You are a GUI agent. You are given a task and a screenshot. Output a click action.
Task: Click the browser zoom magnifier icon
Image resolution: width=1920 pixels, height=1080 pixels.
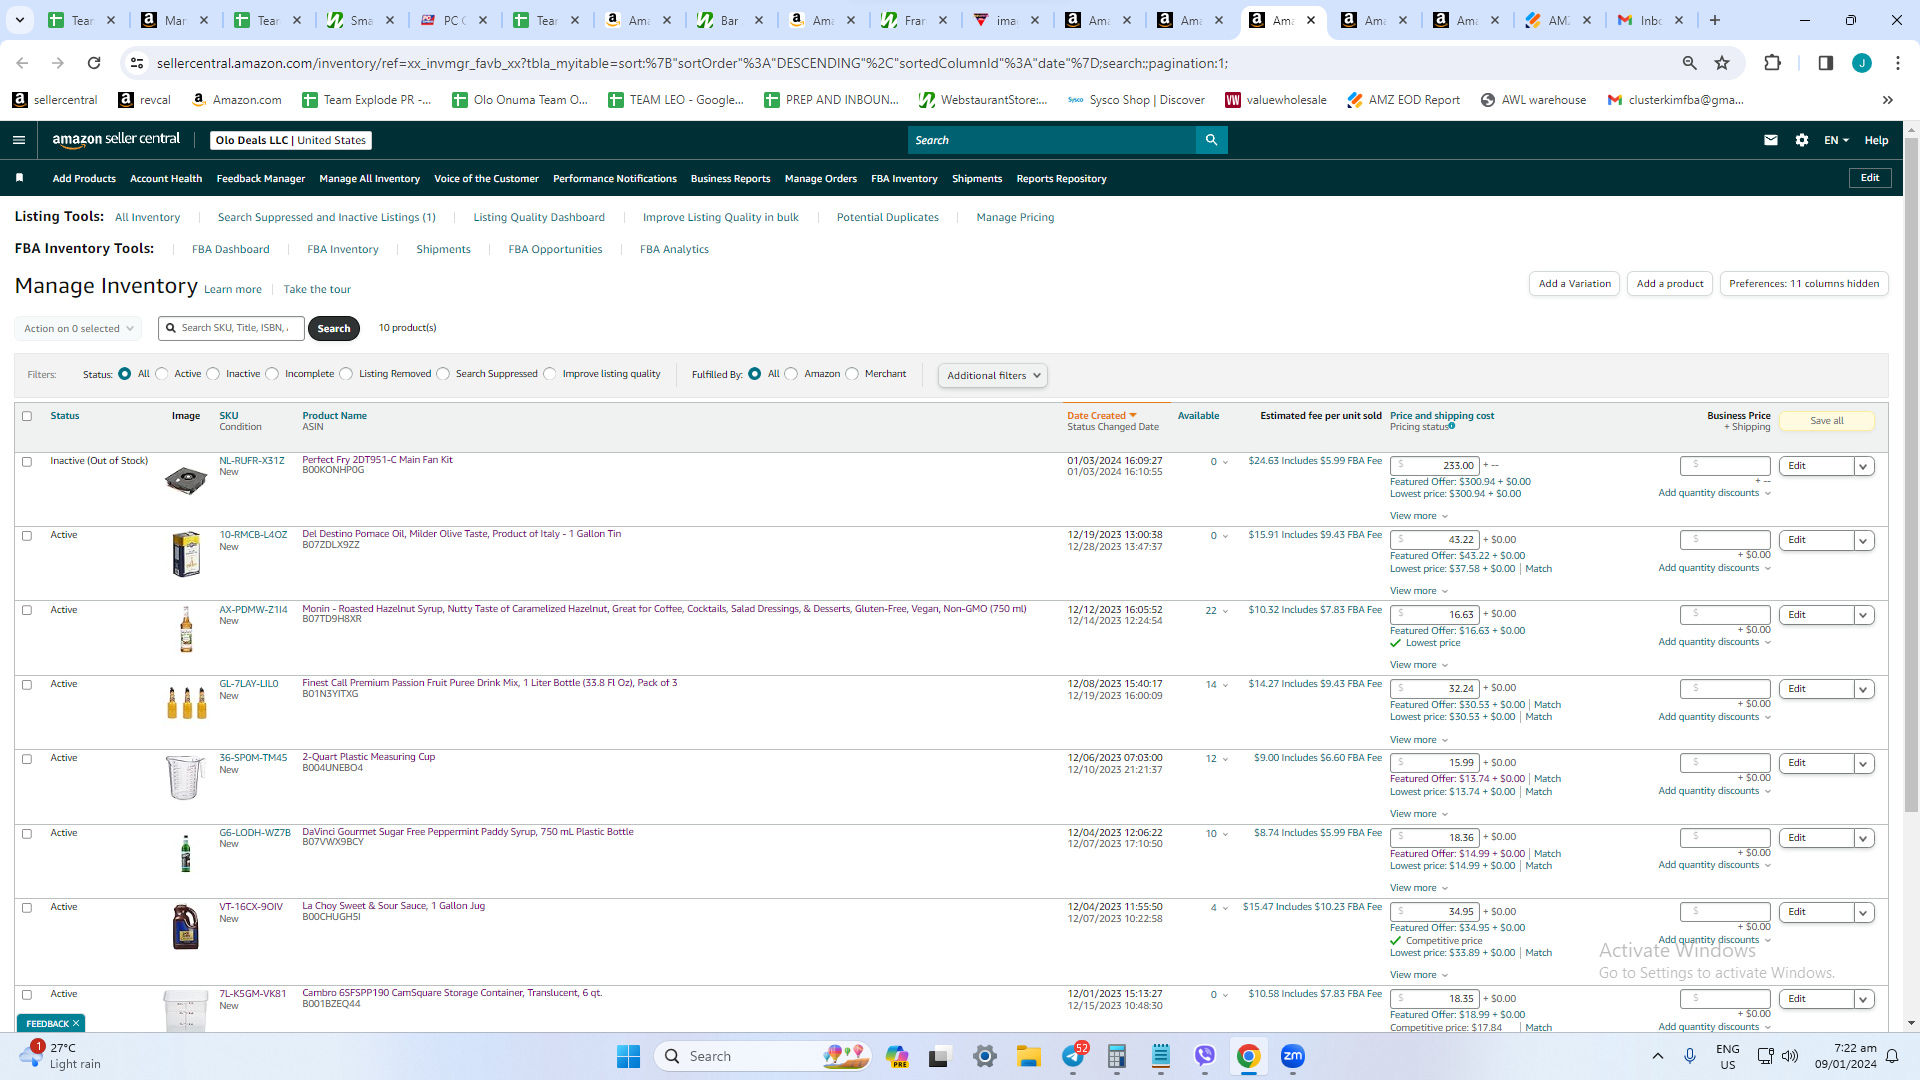click(x=1690, y=63)
